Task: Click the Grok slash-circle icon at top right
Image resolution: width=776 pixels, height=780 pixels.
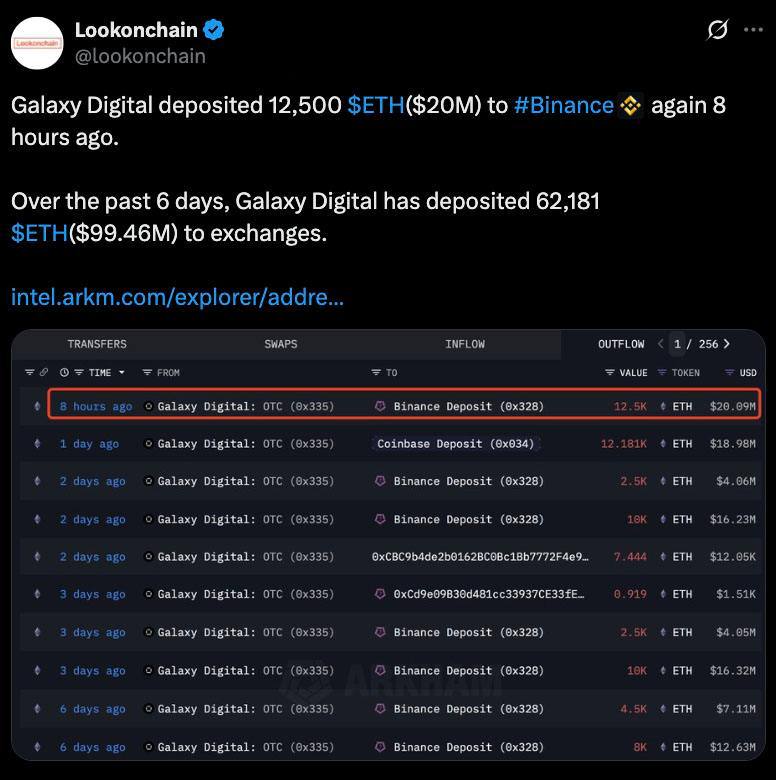Action: click(x=717, y=30)
